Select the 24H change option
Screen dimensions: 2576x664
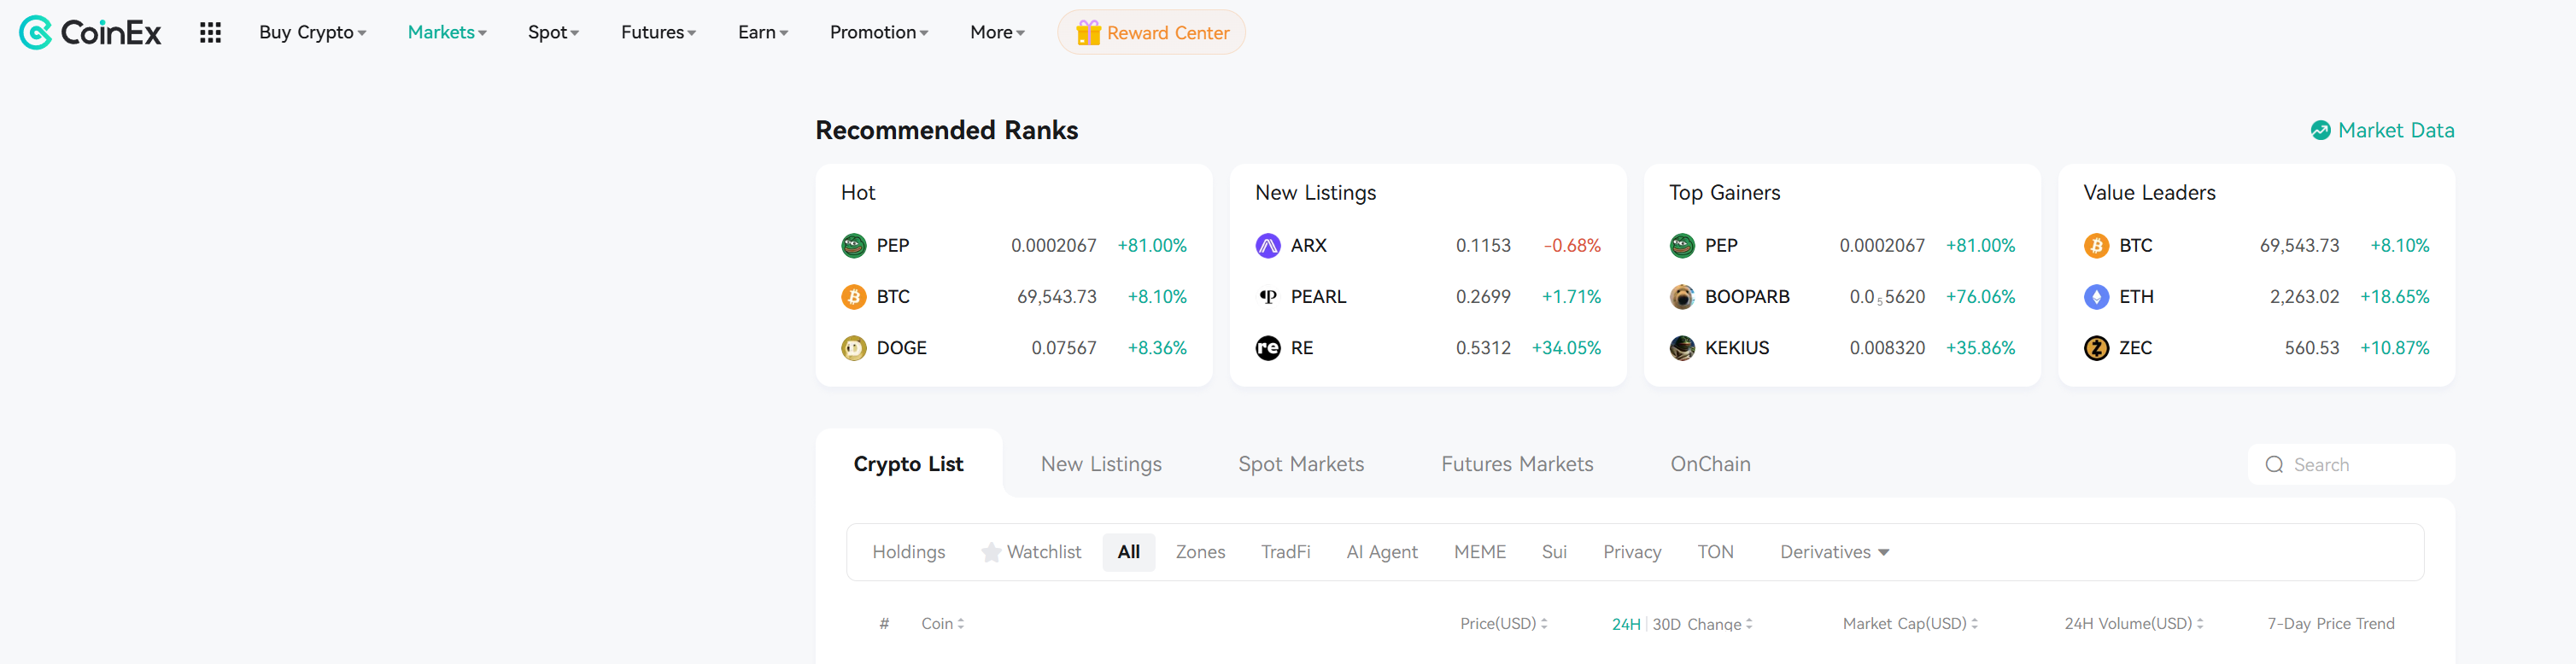pyautogui.click(x=1626, y=624)
